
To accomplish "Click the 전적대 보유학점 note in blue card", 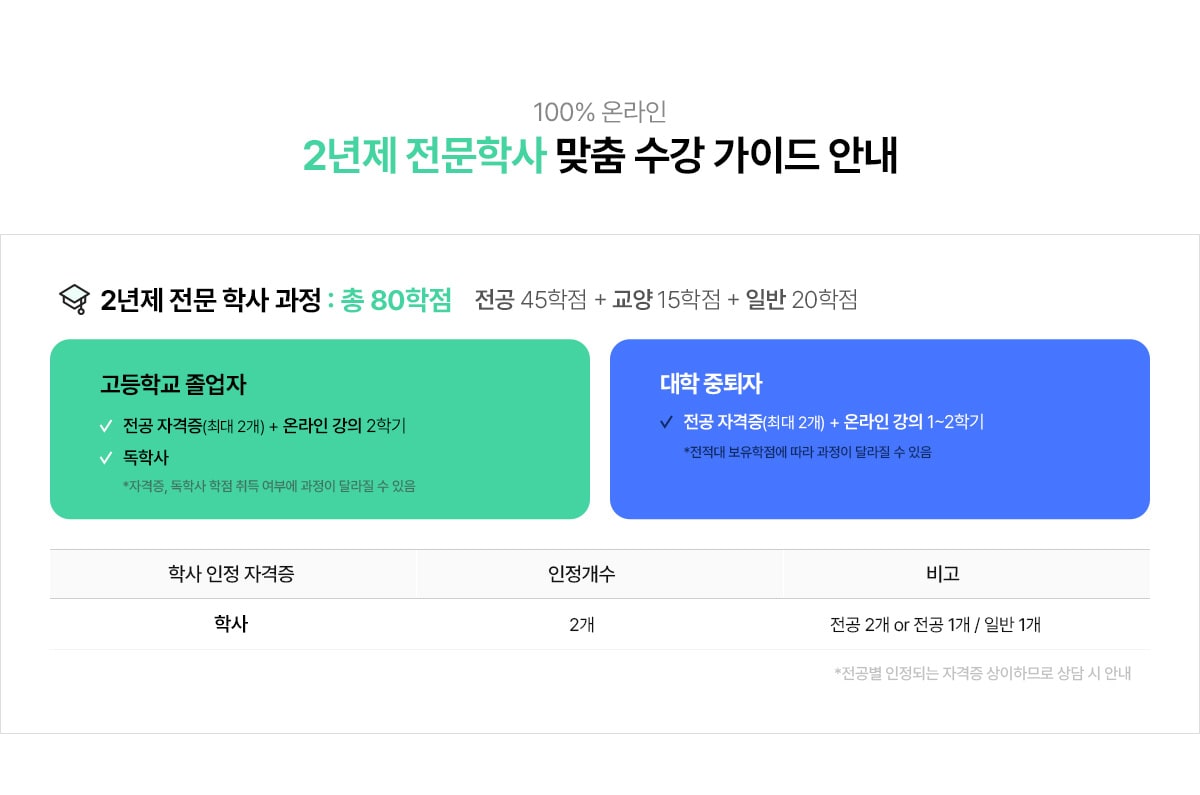I will tap(807, 452).
